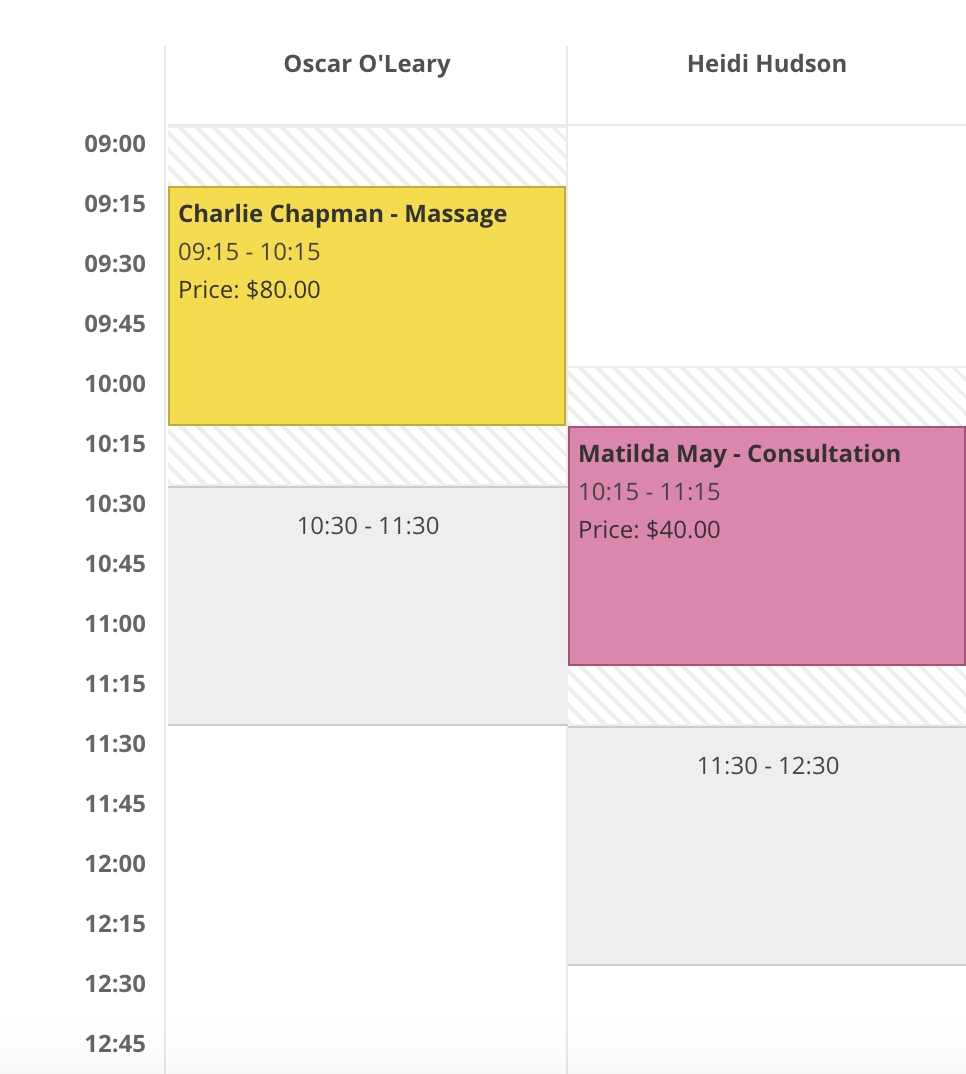The width and height of the screenshot is (966, 1074).
Task: Click the Oscar O'Leary column header
Action: click(x=367, y=64)
